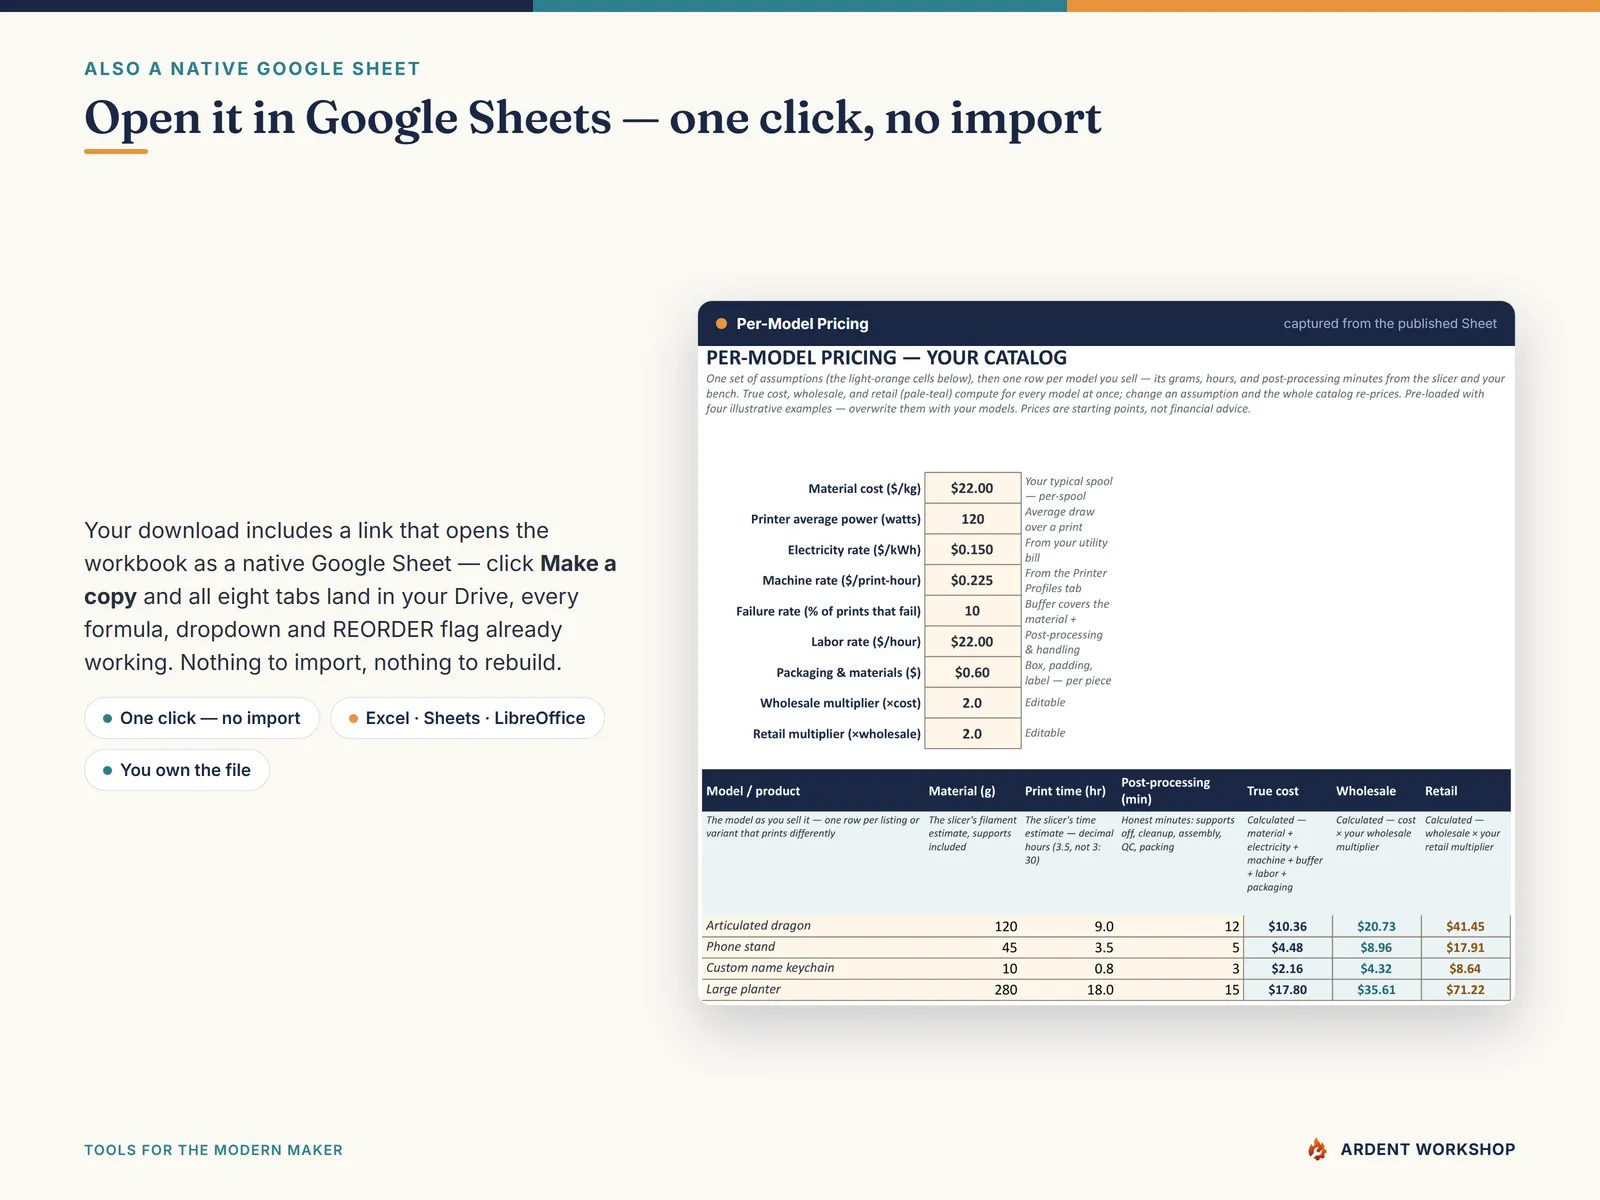Select the Printer average power (watts) value cell
The height and width of the screenshot is (1200, 1600).
click(x=972, y=519)
